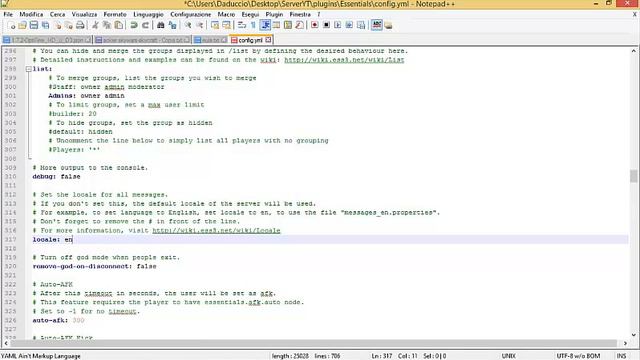Image resolution: width=640 pixels, height=360 pixels.
Task: Click the vertical scrollbar up arrow
Action: click(x=633, y=51)
